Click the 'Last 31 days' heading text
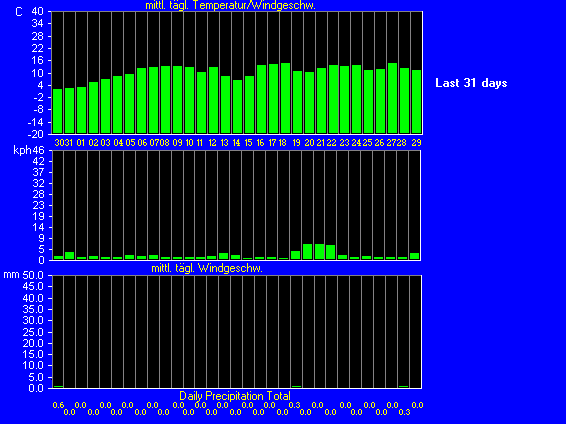The image size is (566, 424). click(471, 83)
